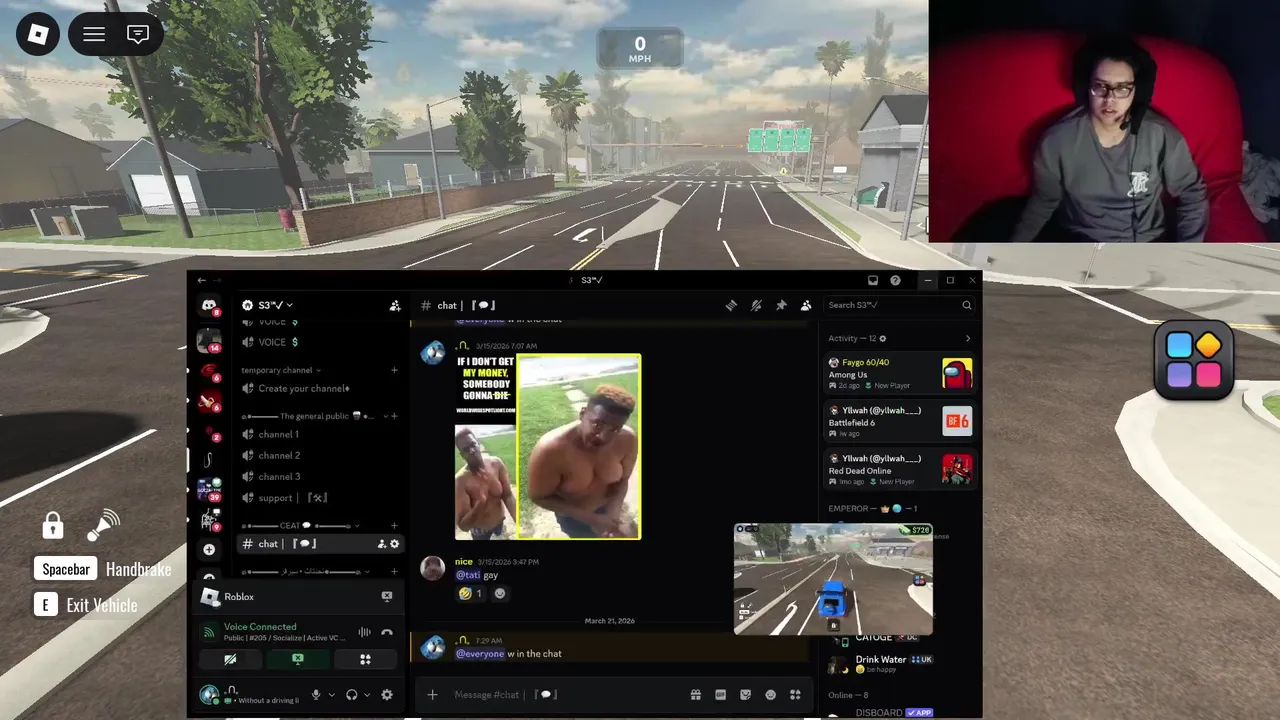Toggle channel notification mute bell

756,305
